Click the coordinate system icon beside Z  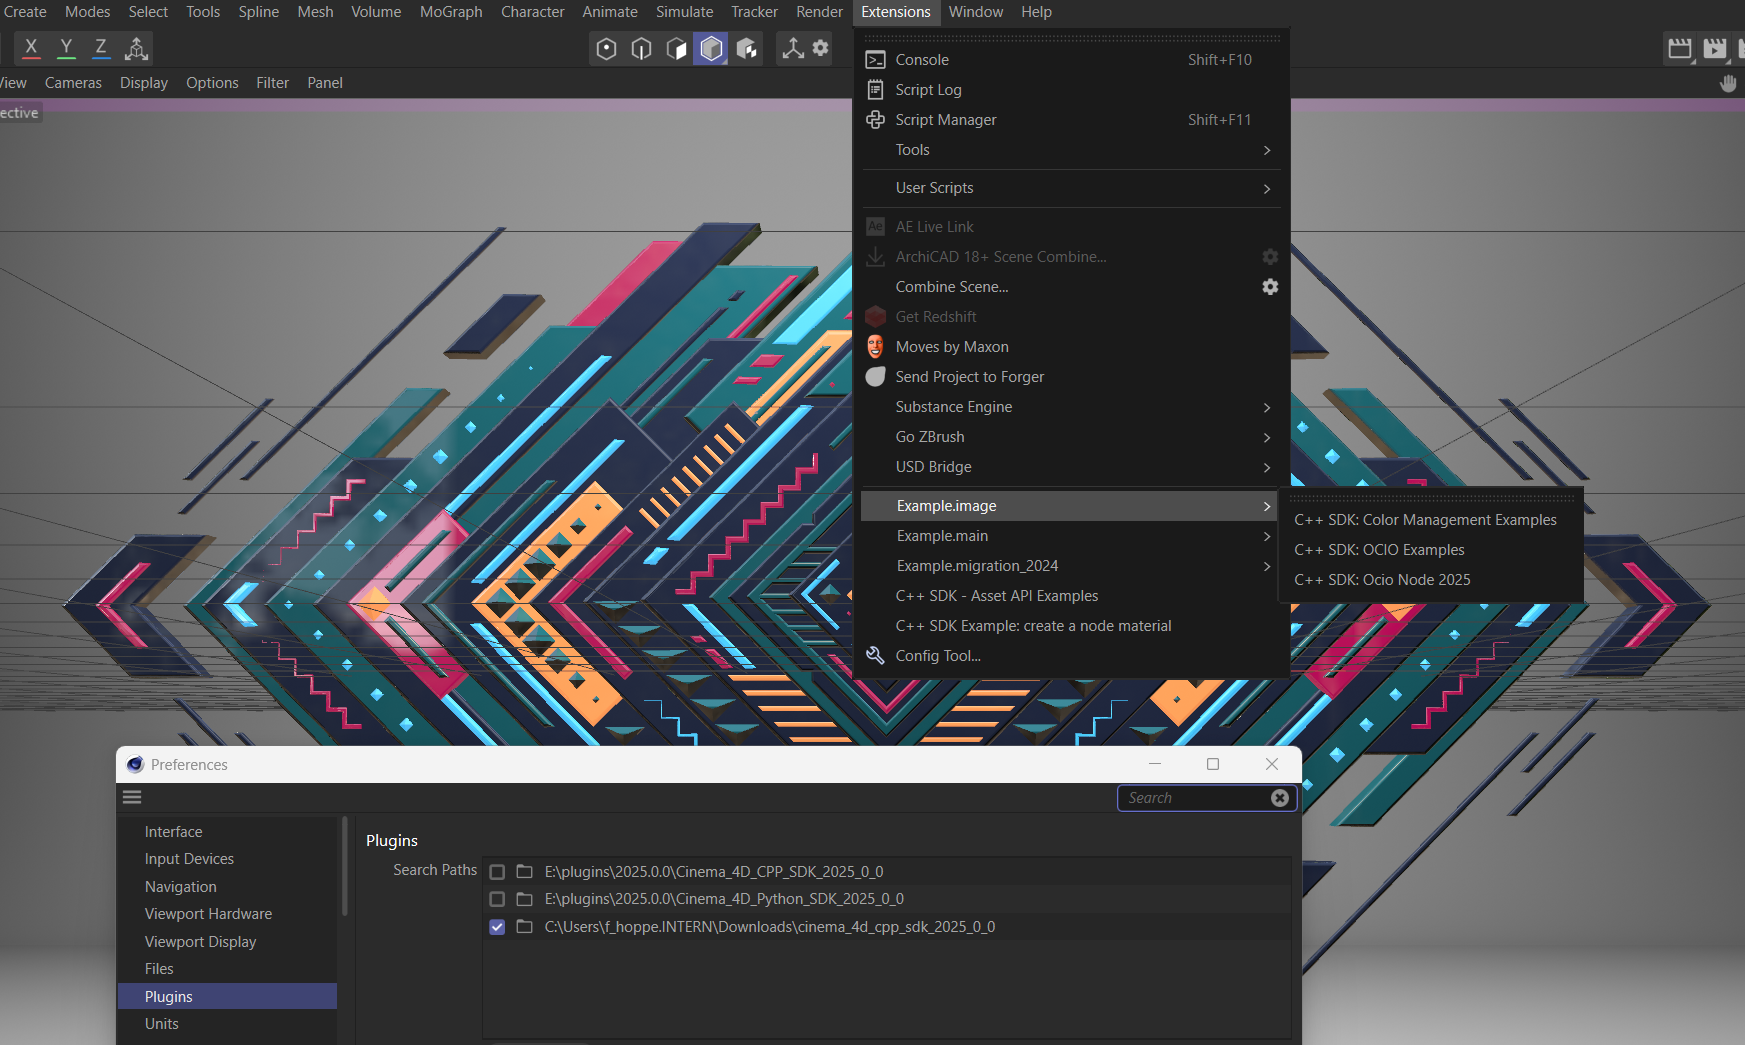[136, 47]
